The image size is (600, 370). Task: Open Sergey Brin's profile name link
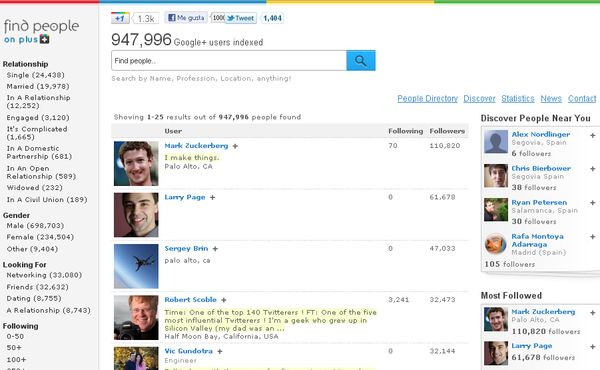coord(186,249)
